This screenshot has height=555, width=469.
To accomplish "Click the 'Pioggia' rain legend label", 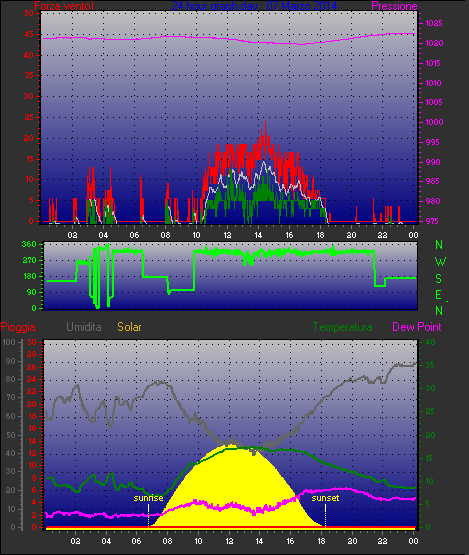I will coord(18,327).
